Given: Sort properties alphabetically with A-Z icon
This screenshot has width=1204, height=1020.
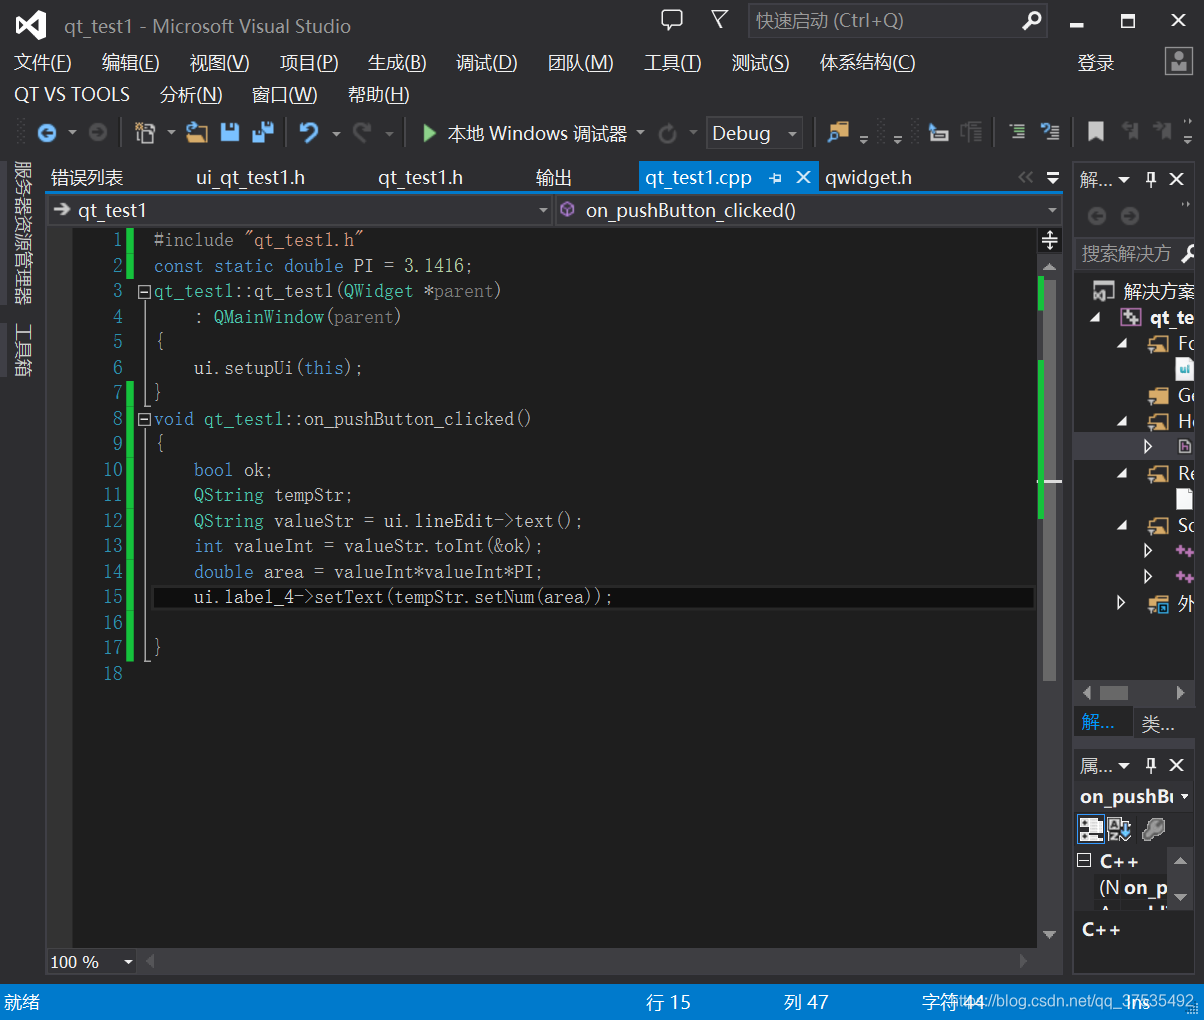Looking at the screenshot, I should point(1119,828).
